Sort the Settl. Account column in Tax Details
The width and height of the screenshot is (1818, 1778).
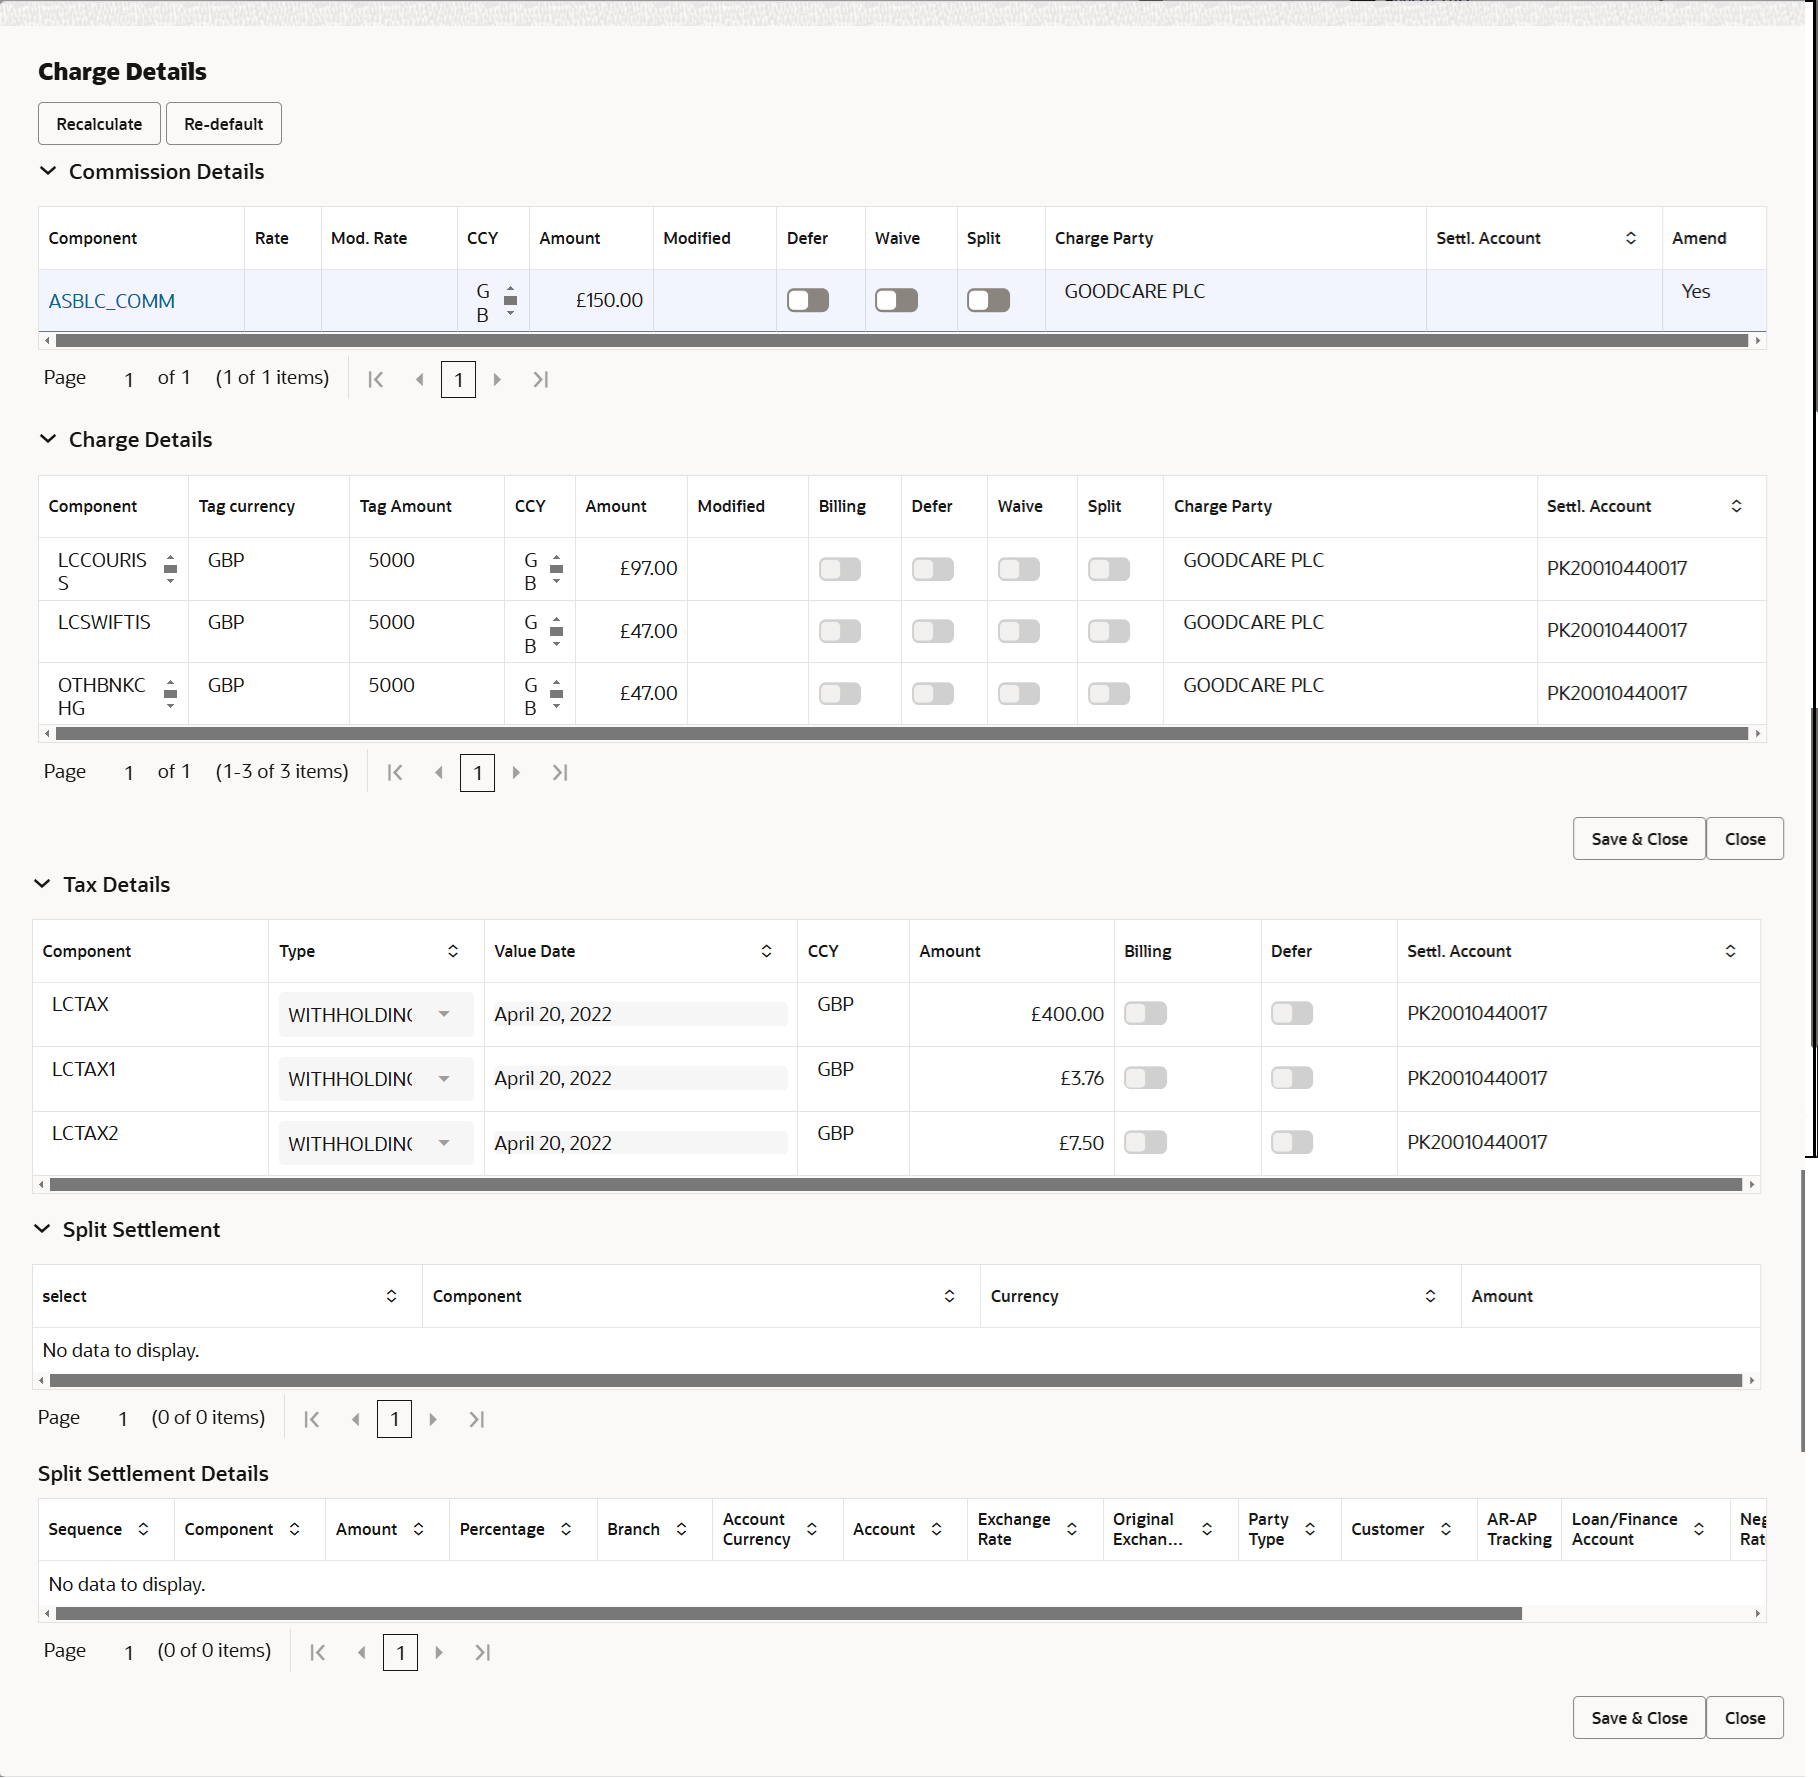(x=1732, y=951)
